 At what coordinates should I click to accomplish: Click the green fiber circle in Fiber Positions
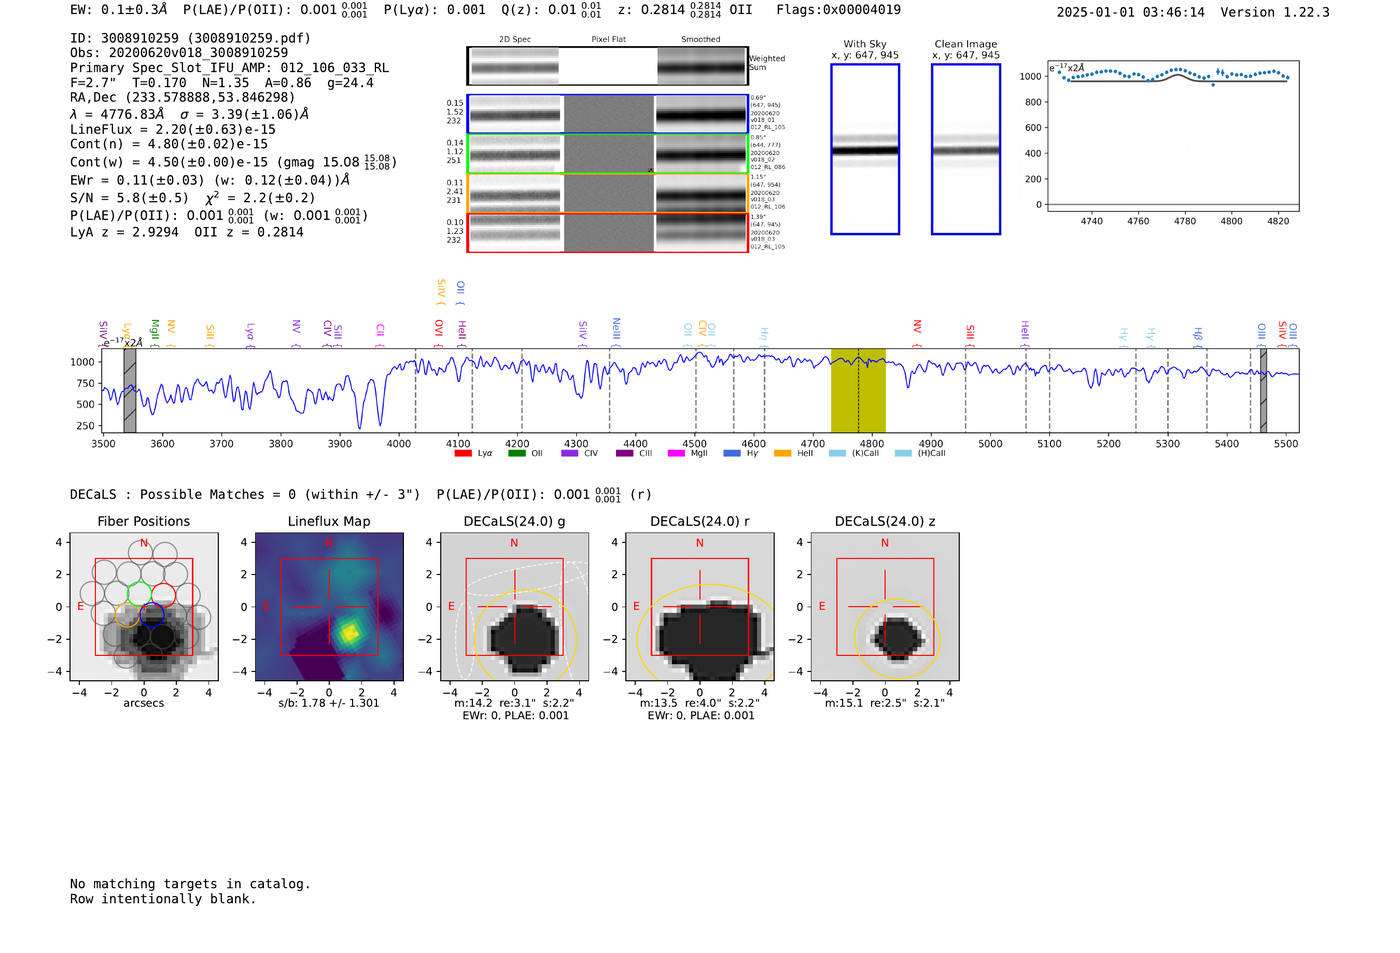140,594
